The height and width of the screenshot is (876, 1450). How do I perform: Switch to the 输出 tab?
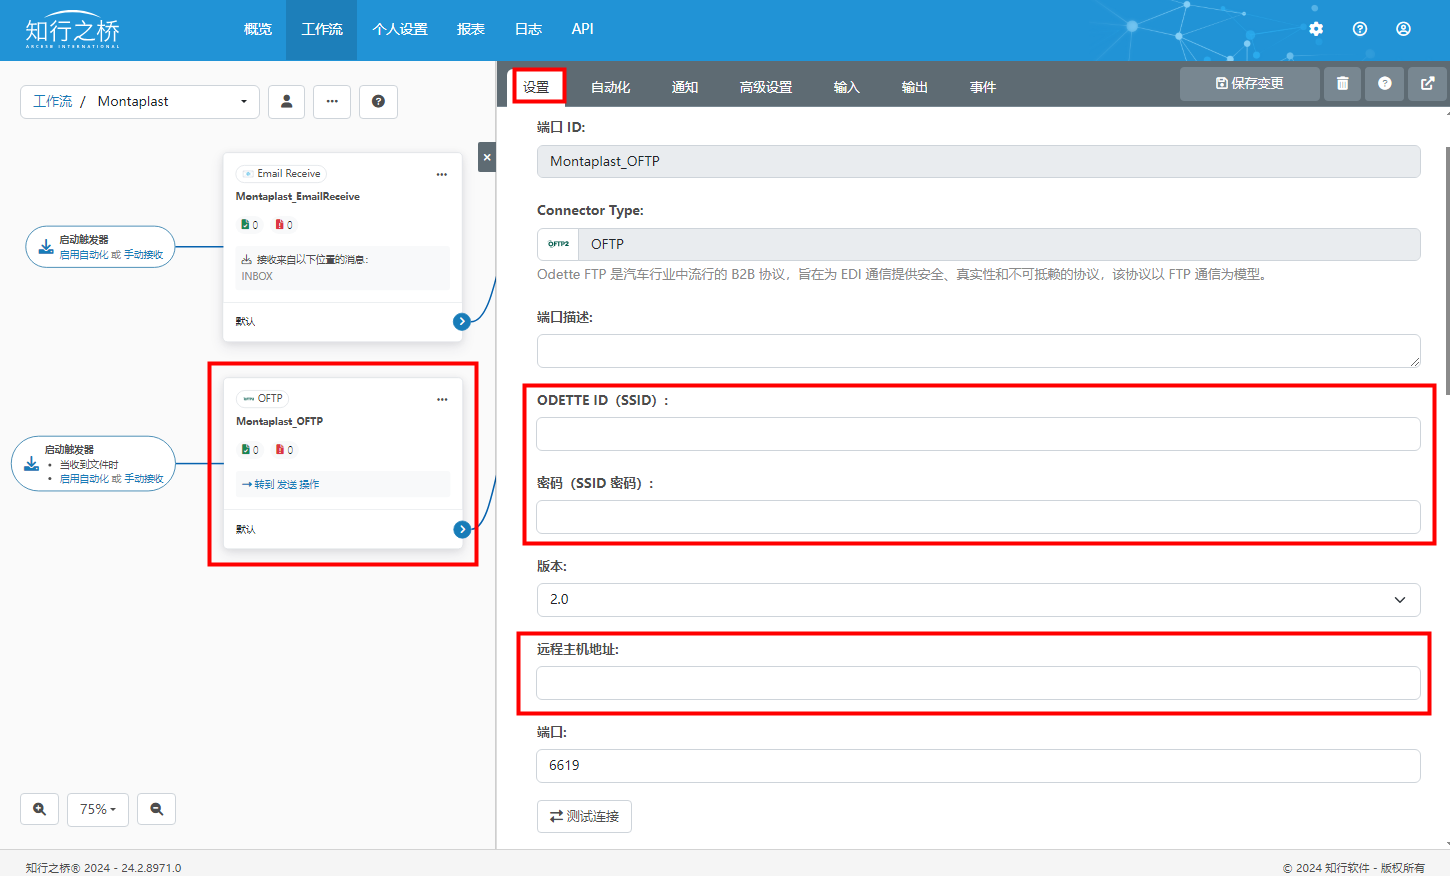(x=915, y=87)
